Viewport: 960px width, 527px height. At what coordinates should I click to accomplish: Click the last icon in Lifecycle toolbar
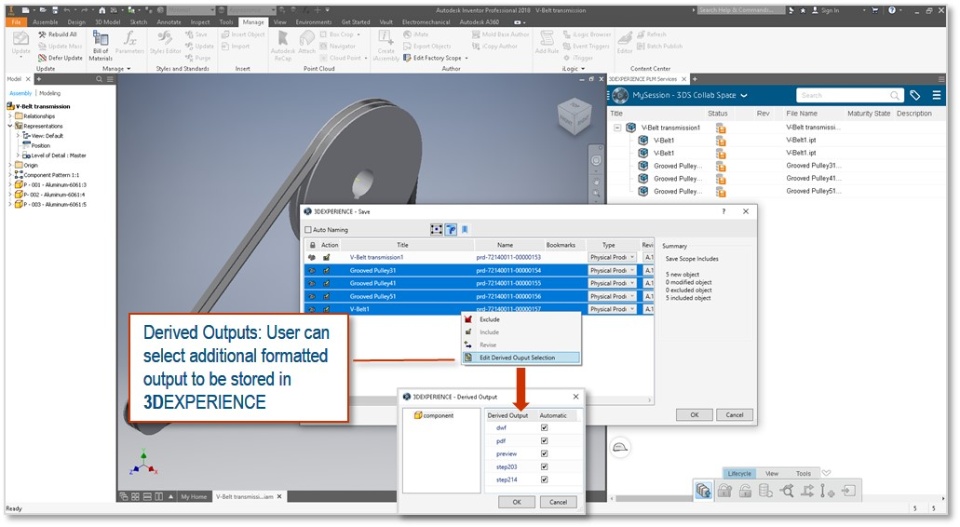pyautogui.click(x=849, y=490)
